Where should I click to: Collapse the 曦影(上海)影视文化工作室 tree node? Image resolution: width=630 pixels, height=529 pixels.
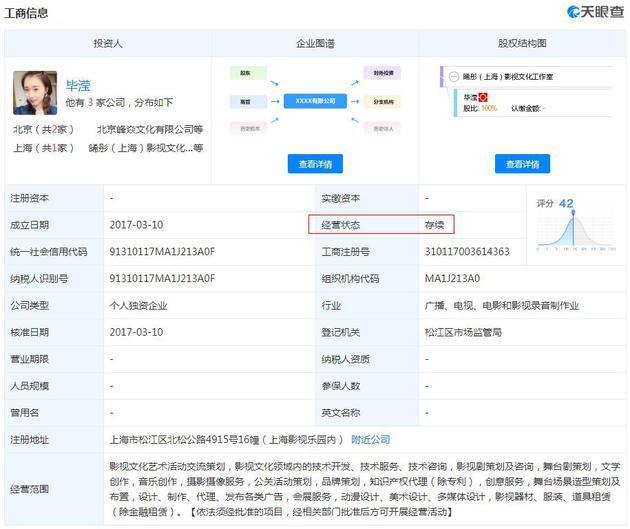pyautogui.click(x=454, y=76)
